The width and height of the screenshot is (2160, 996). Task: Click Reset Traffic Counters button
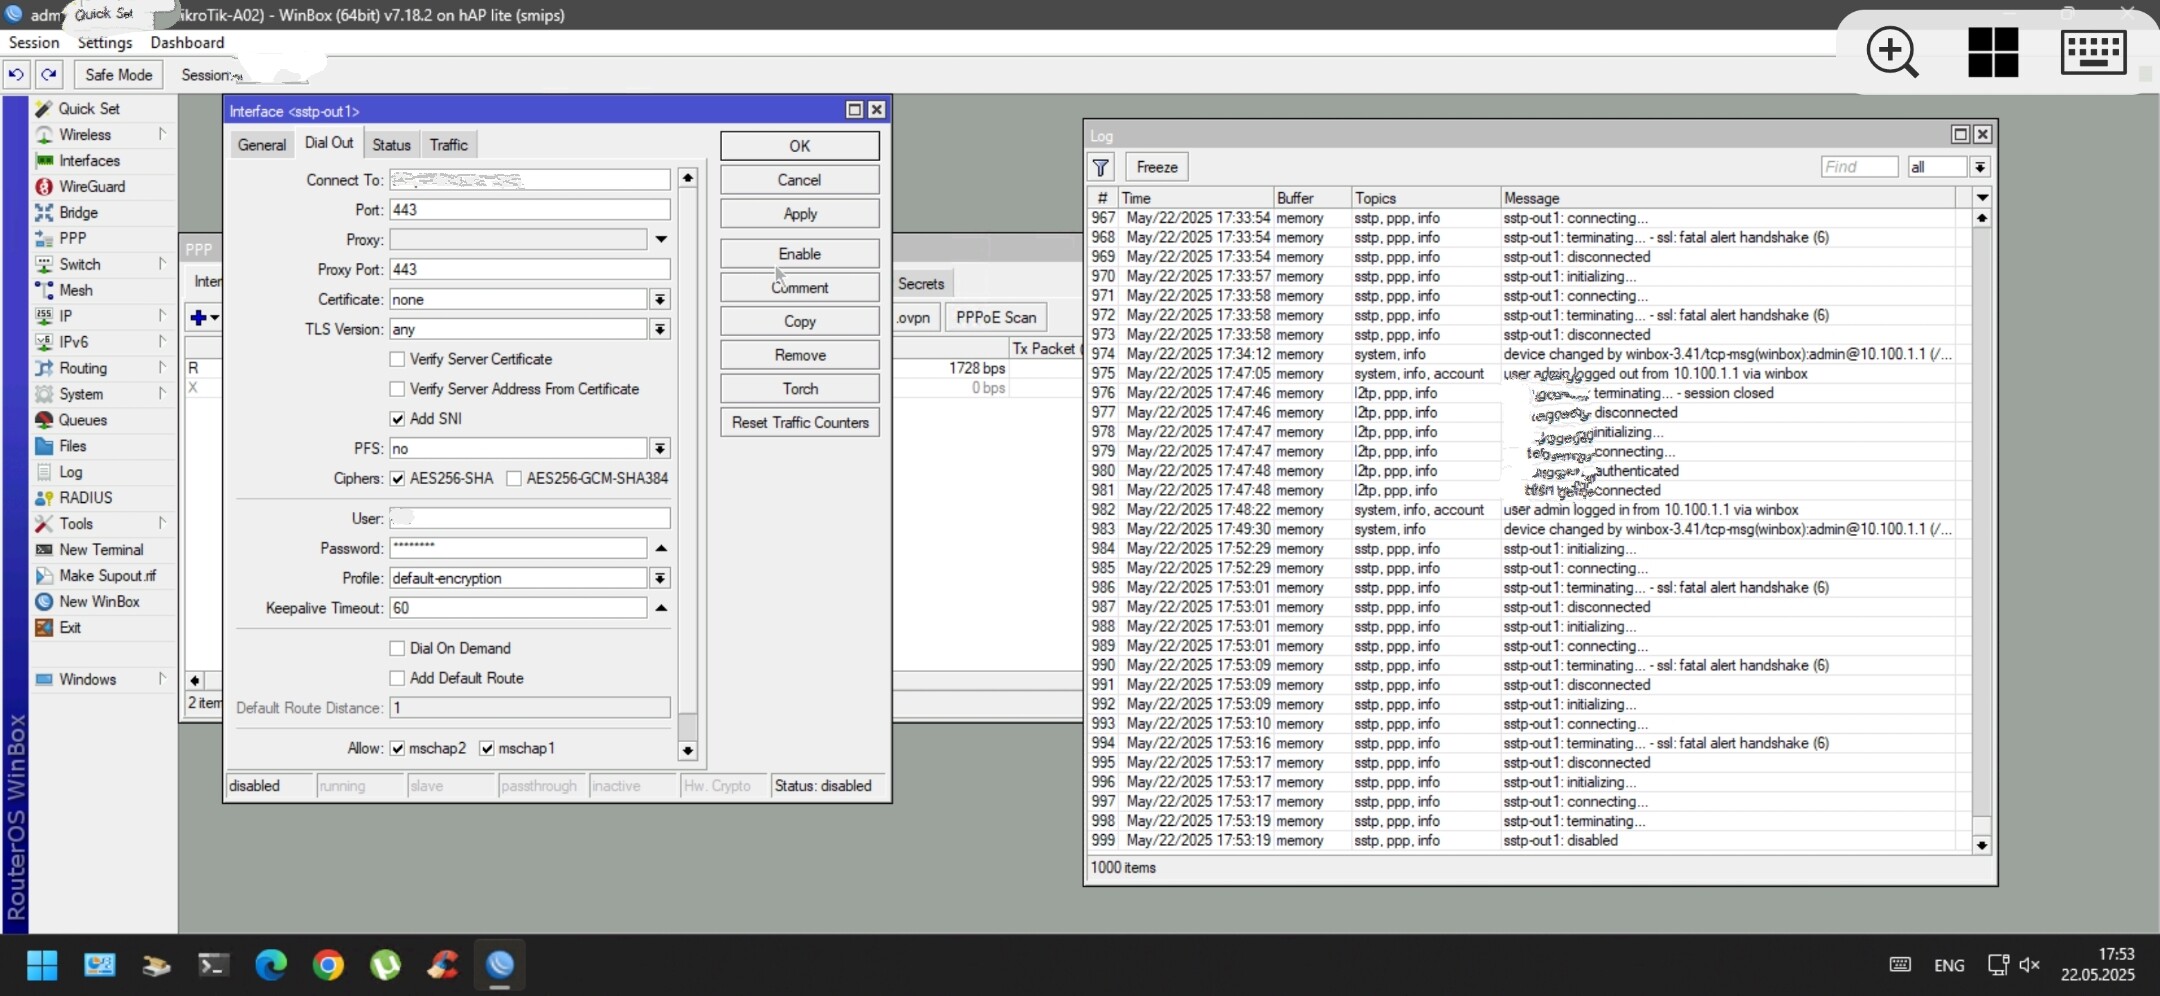(x=800, y=423)
